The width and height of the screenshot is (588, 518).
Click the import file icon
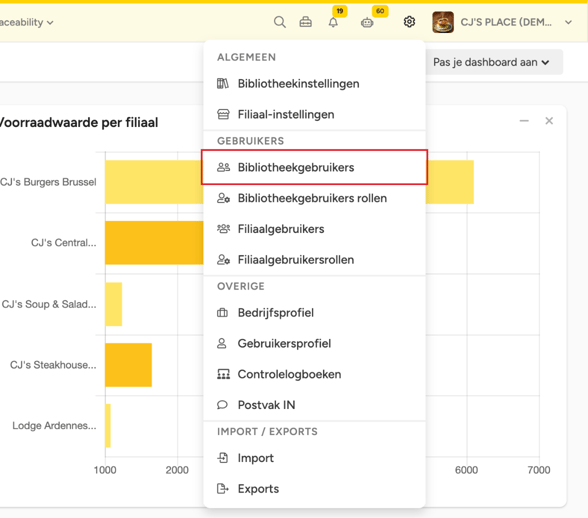[x=223, y=458]
